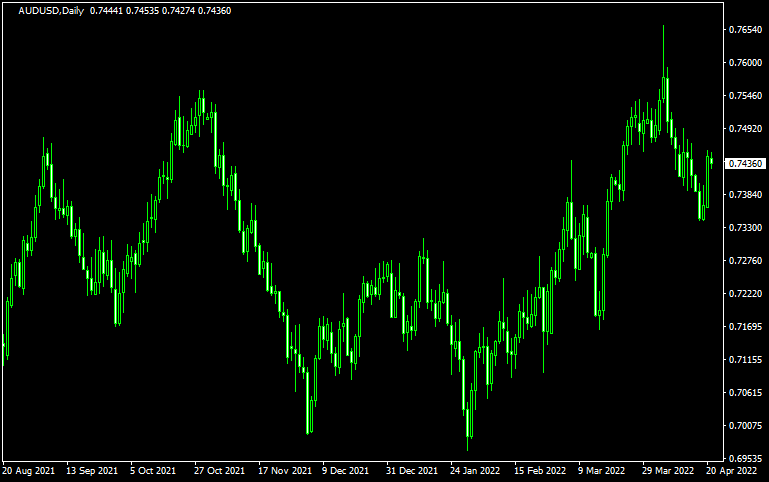Click the lowest candle at late January 2022
Screen dimensions: 769x482
coord(467,427)
